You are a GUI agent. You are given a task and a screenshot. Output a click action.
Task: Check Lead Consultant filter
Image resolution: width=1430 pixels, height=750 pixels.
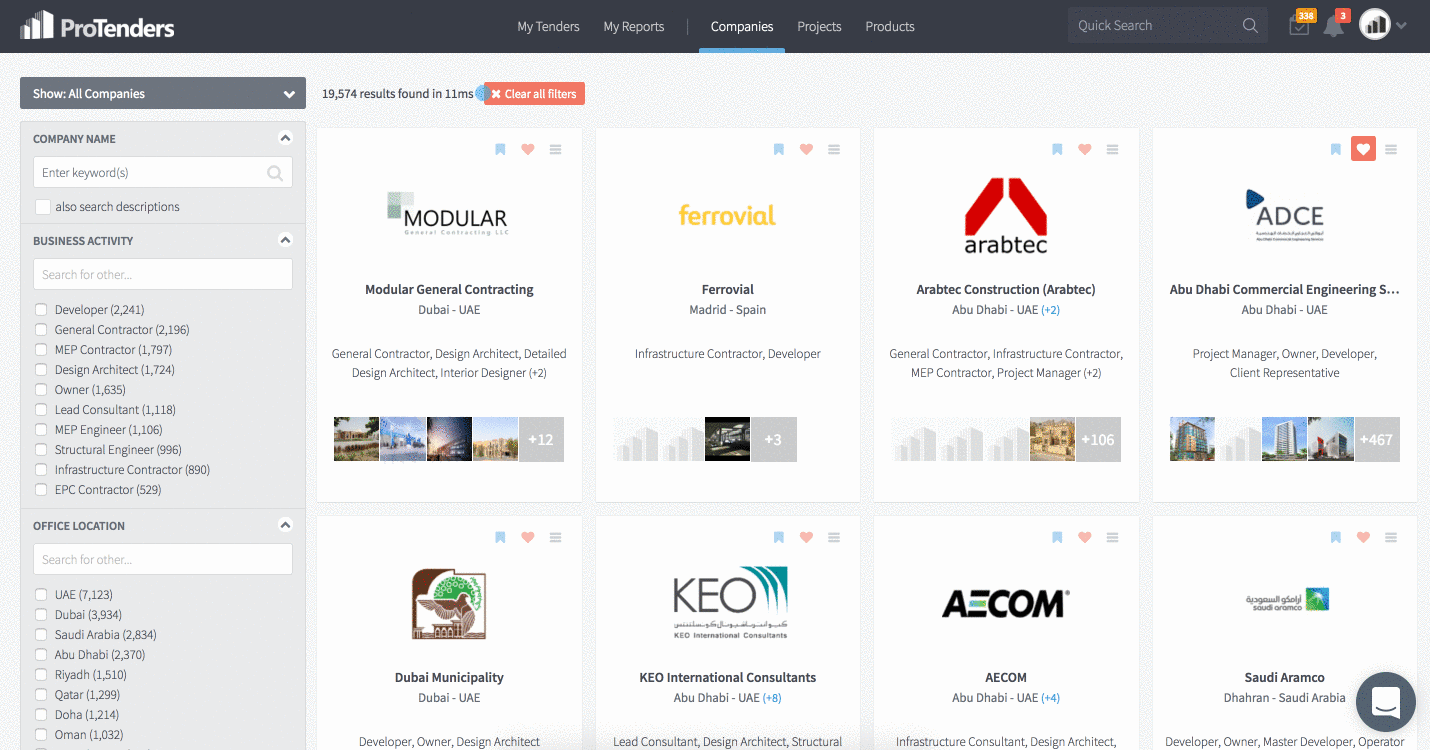pyautogui.click(x=41, y=410)
